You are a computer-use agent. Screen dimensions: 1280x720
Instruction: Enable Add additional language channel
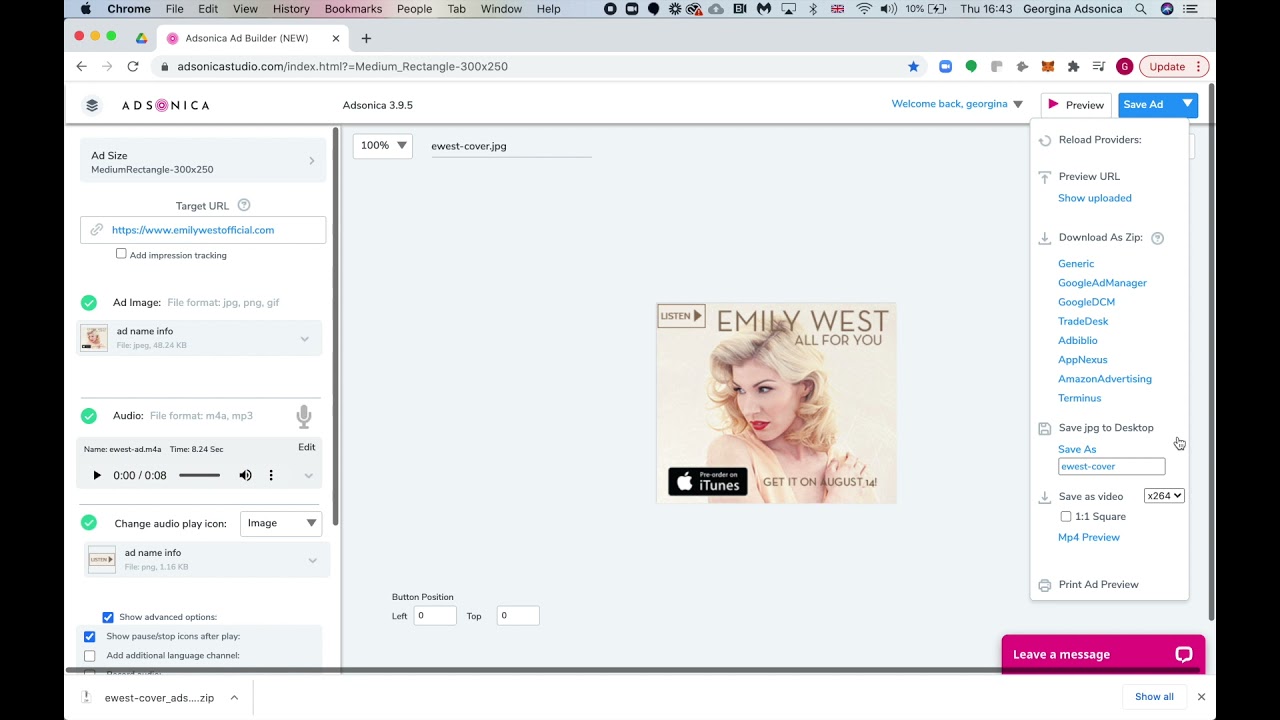89,656
